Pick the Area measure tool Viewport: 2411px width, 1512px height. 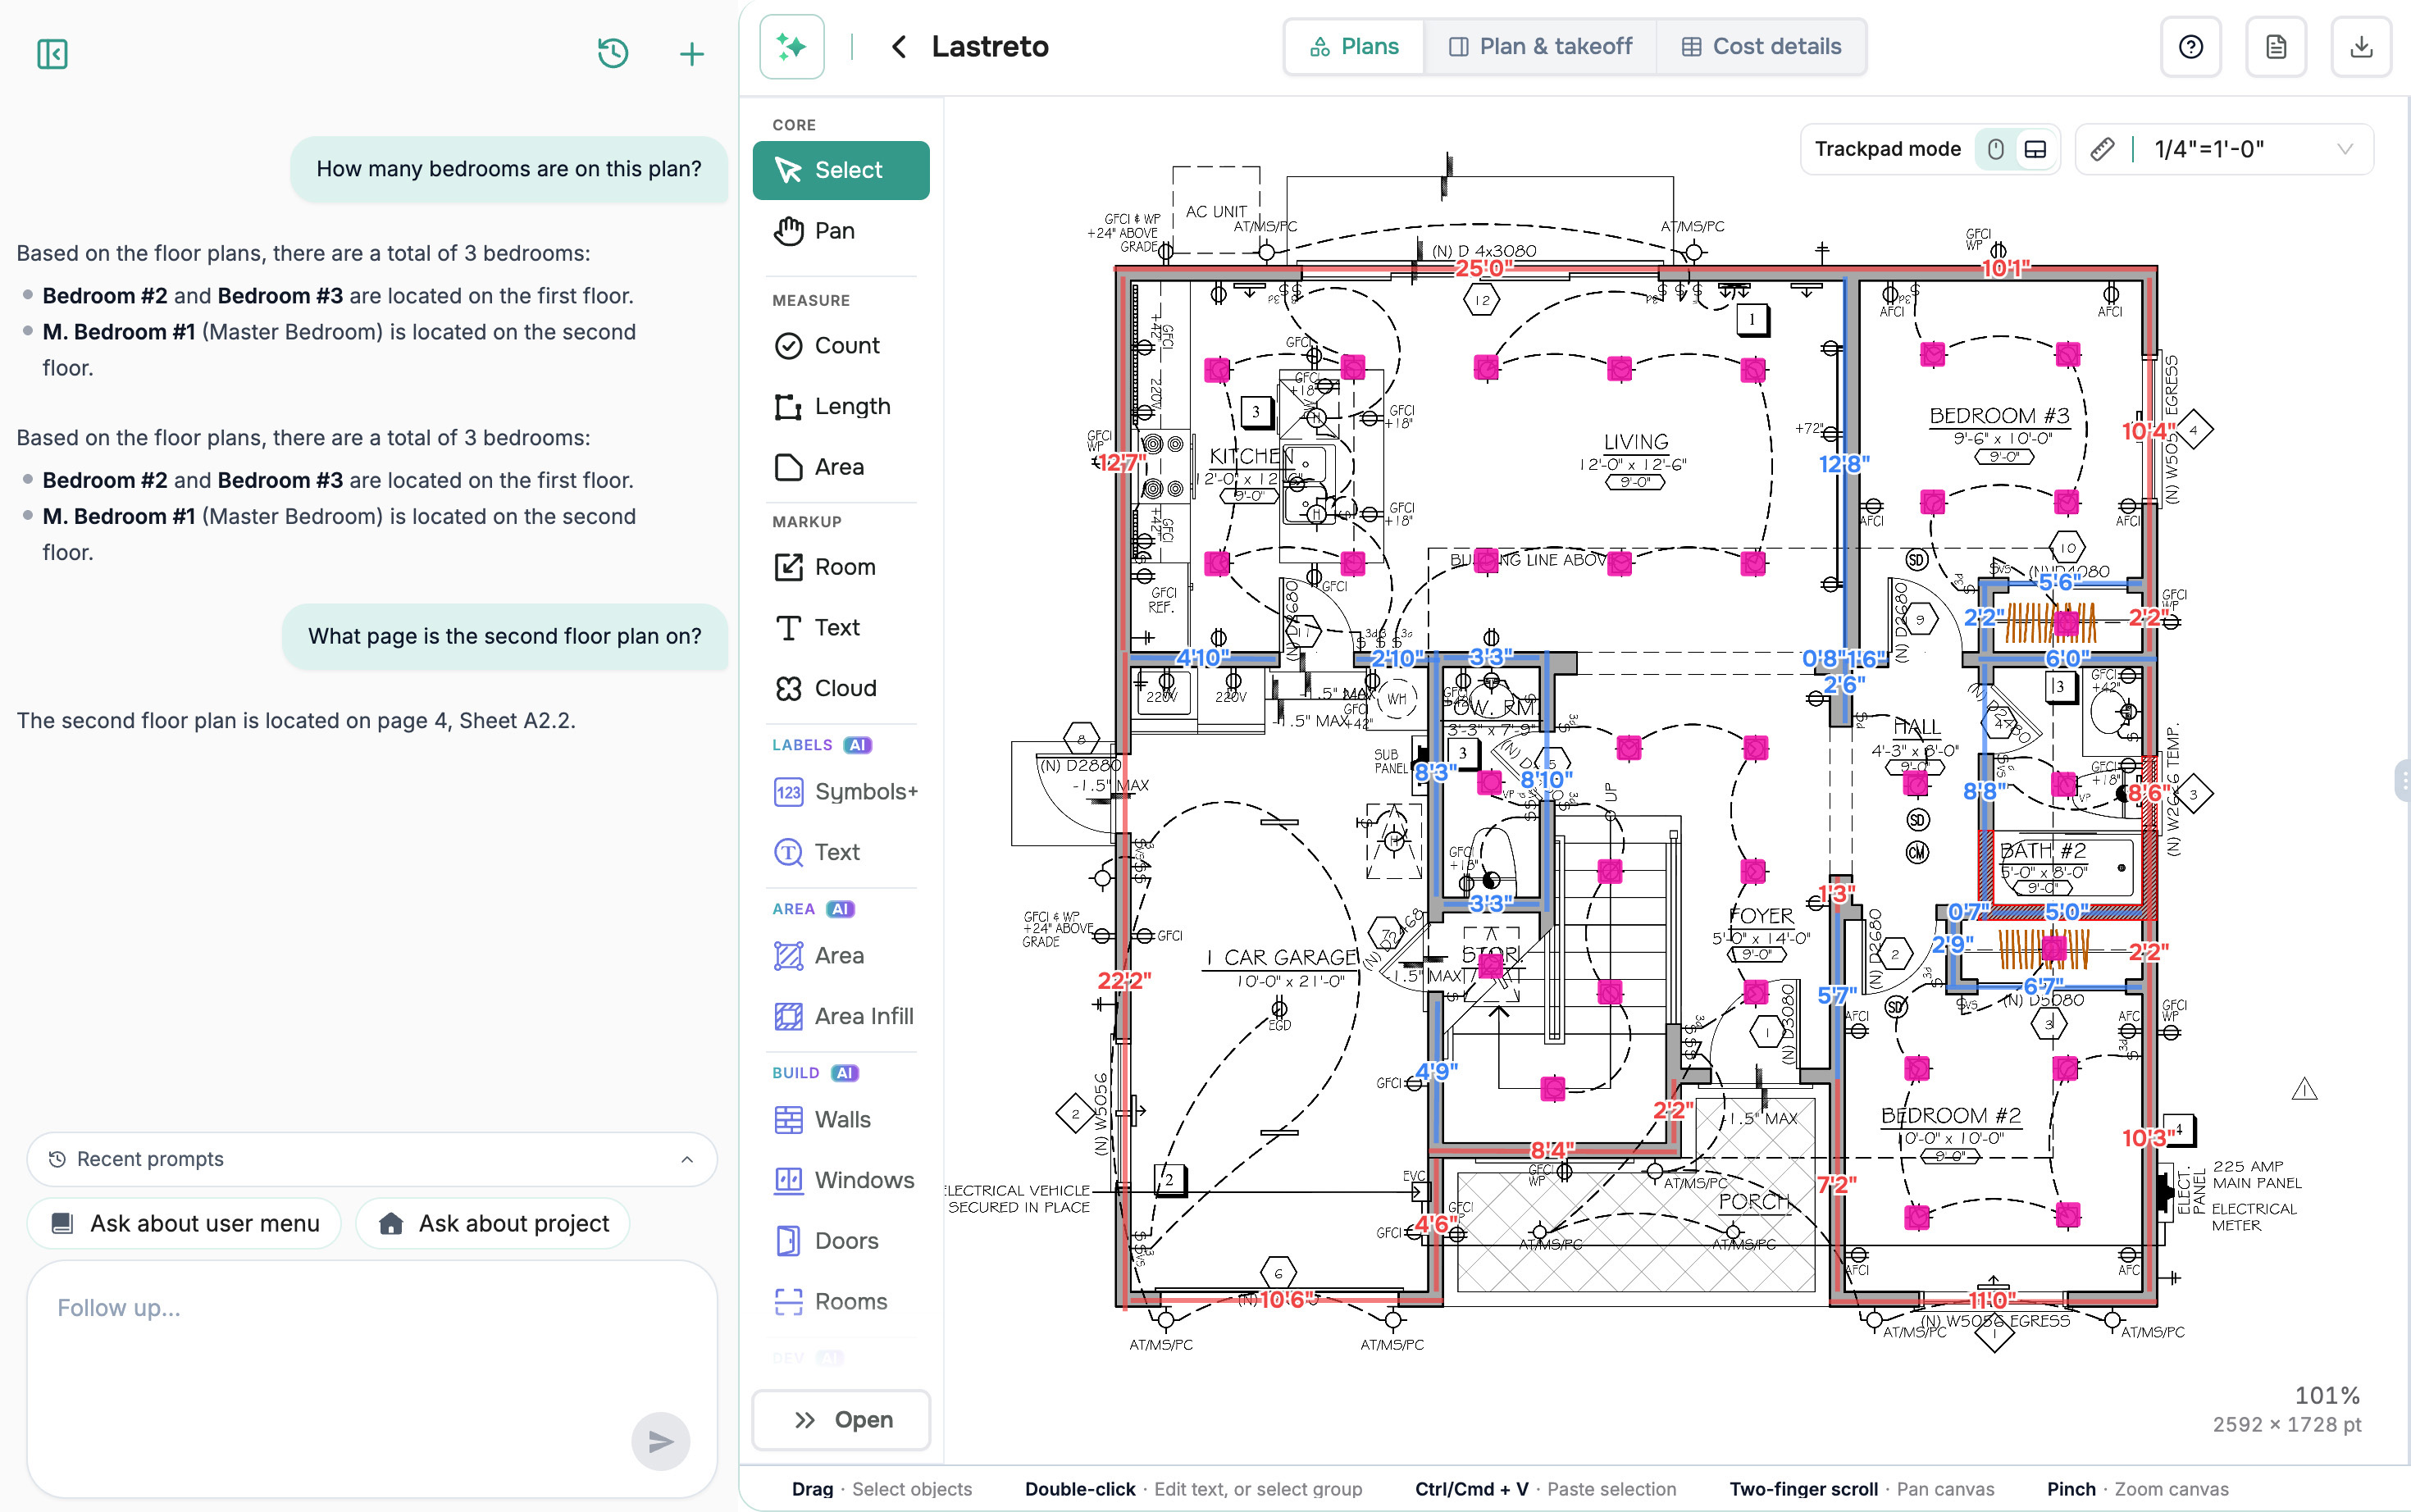coord(841,467)
